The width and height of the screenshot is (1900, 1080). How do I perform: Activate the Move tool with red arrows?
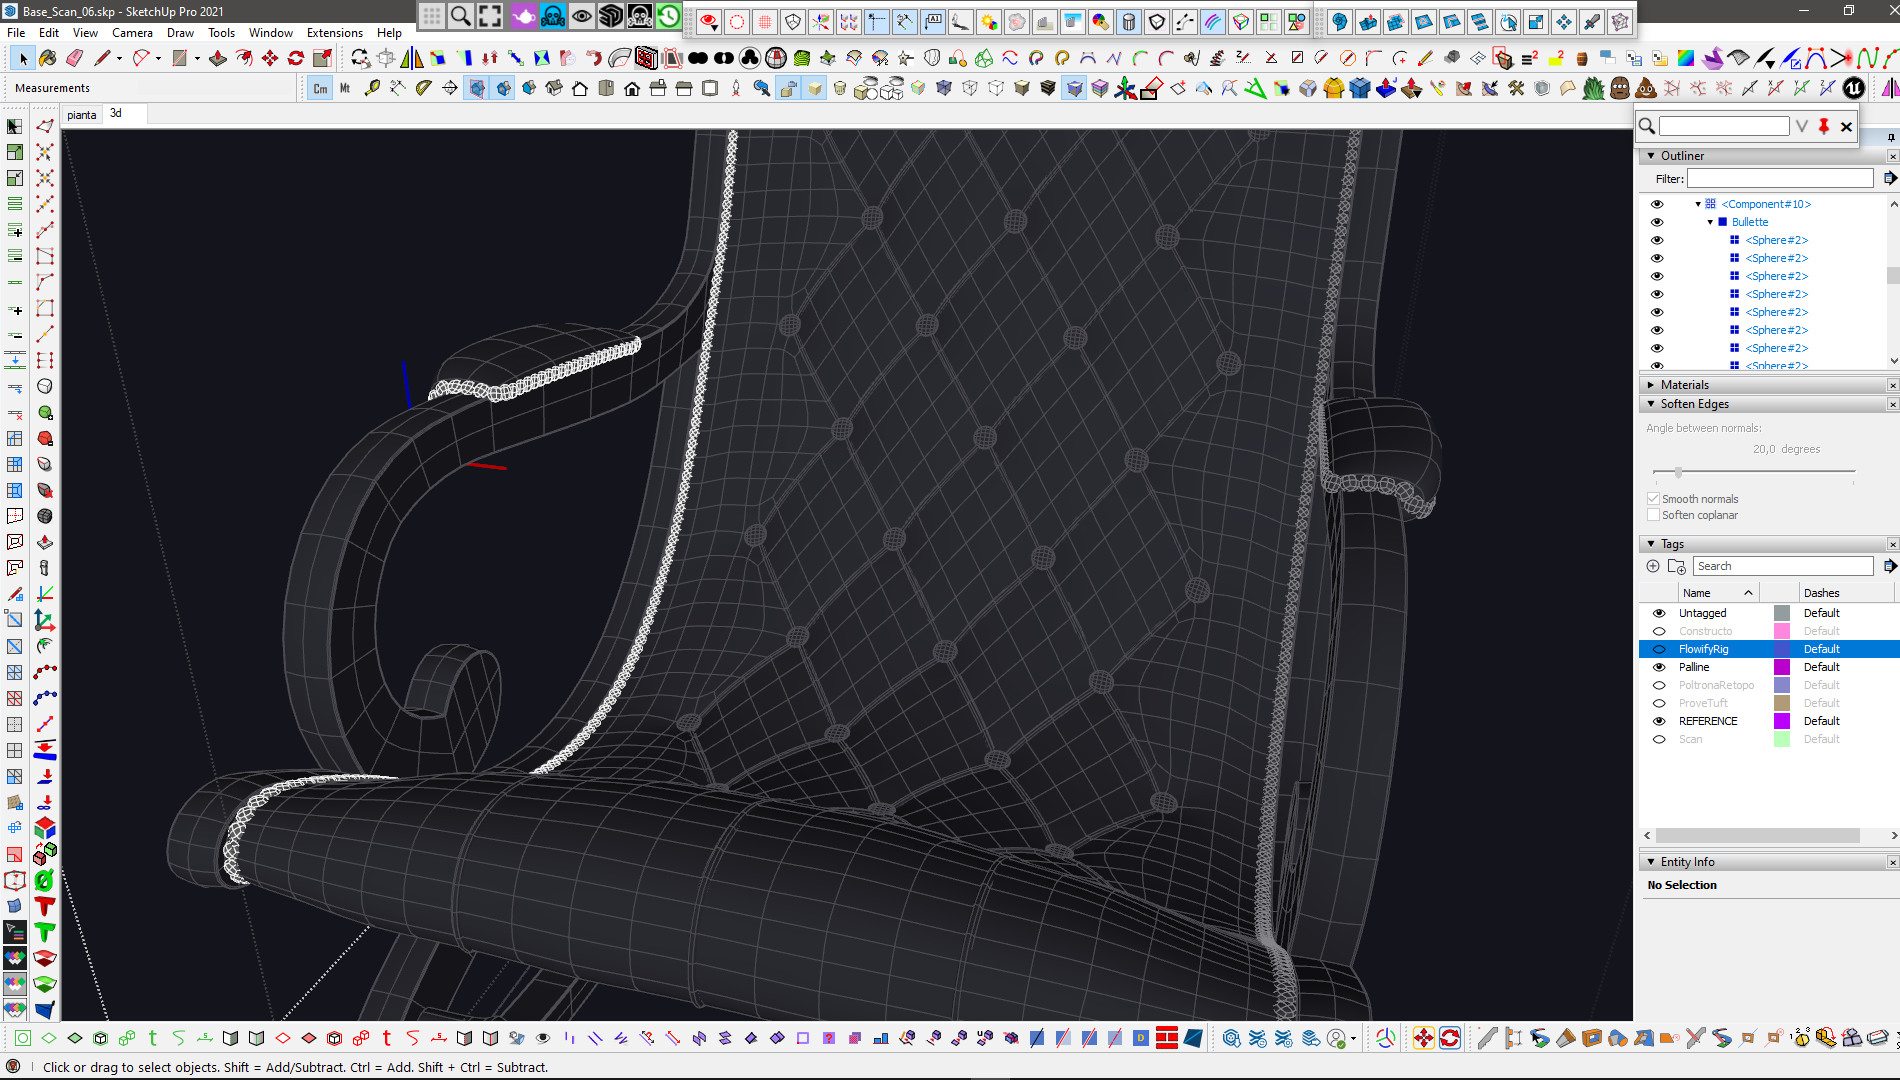[270, 58]
